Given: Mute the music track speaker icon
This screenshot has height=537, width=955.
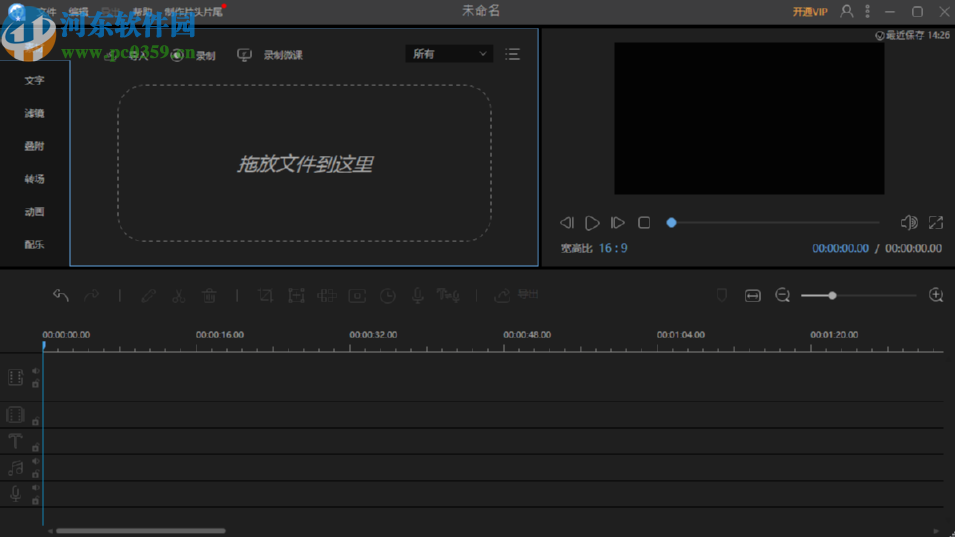Looking at the screenshot, I should (x=35, y=462).
